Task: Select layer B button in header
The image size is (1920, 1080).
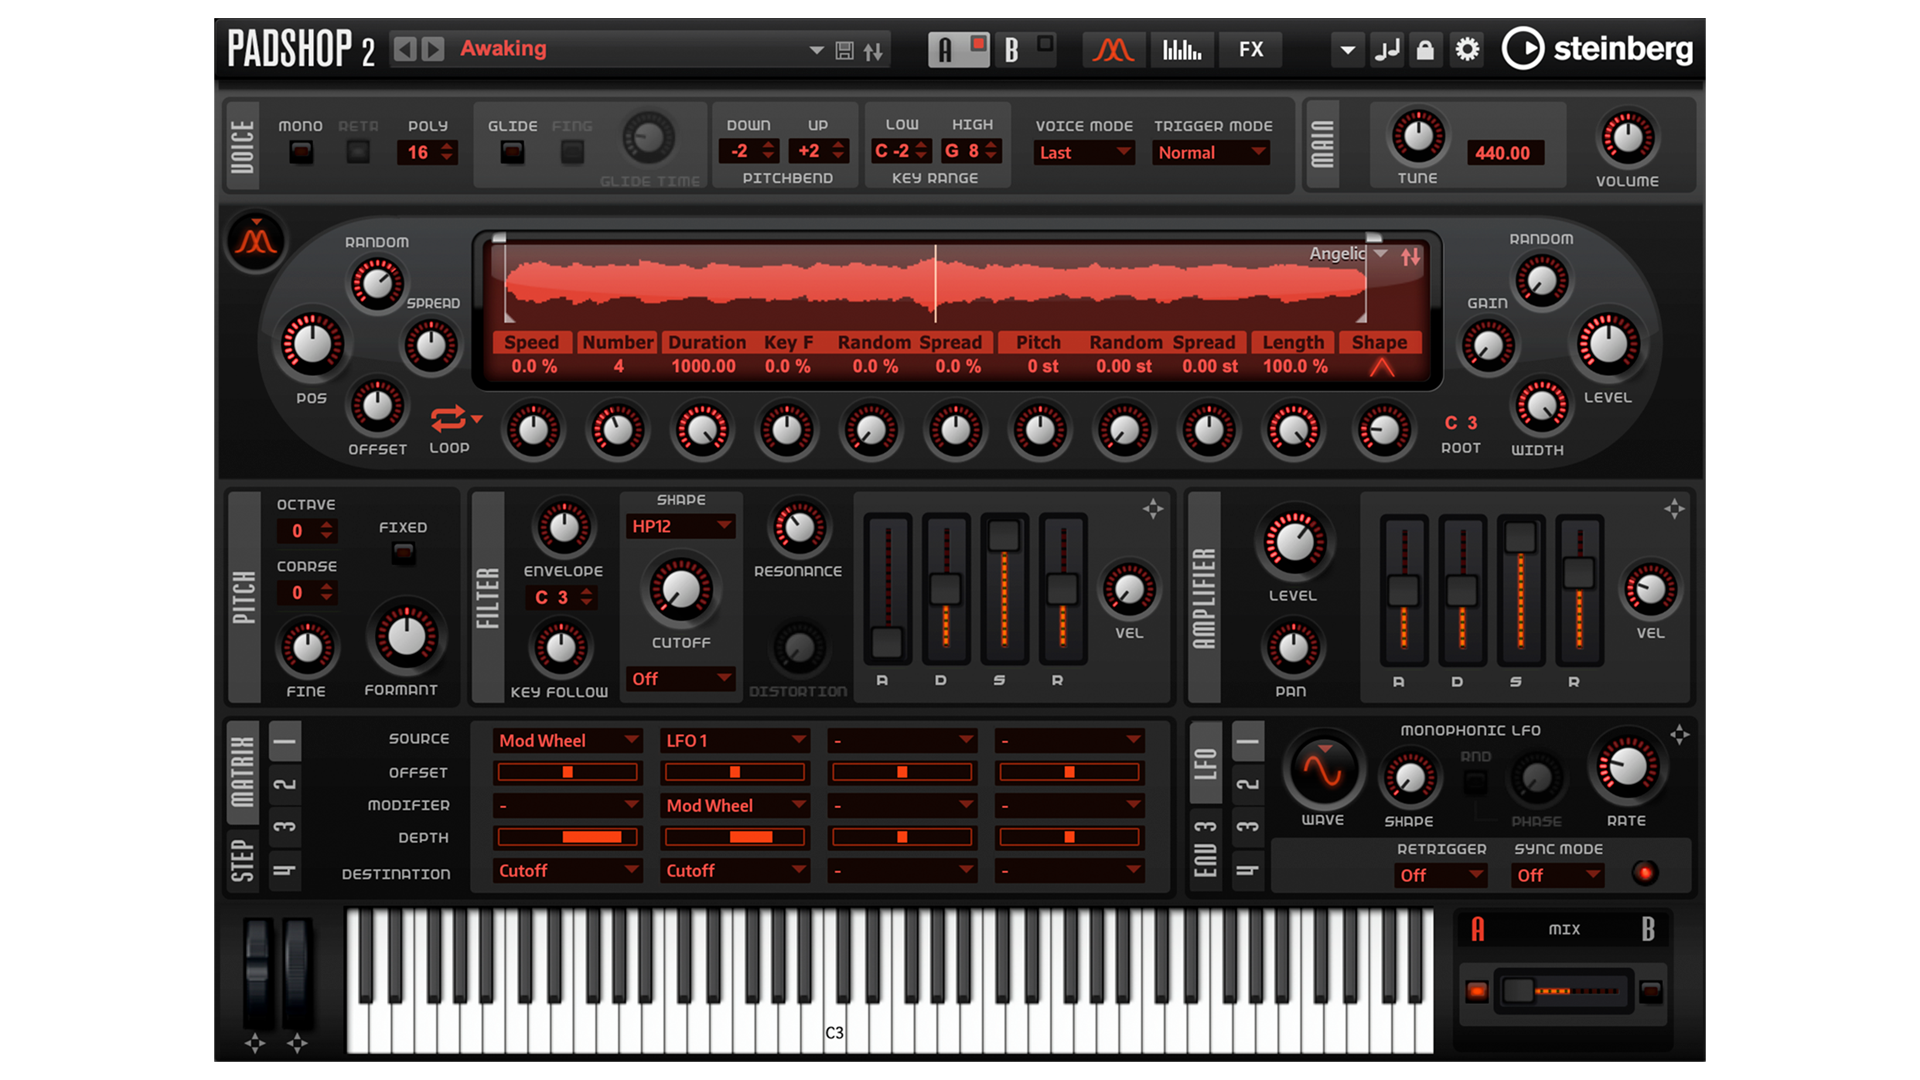Action: click(1012, 49)
